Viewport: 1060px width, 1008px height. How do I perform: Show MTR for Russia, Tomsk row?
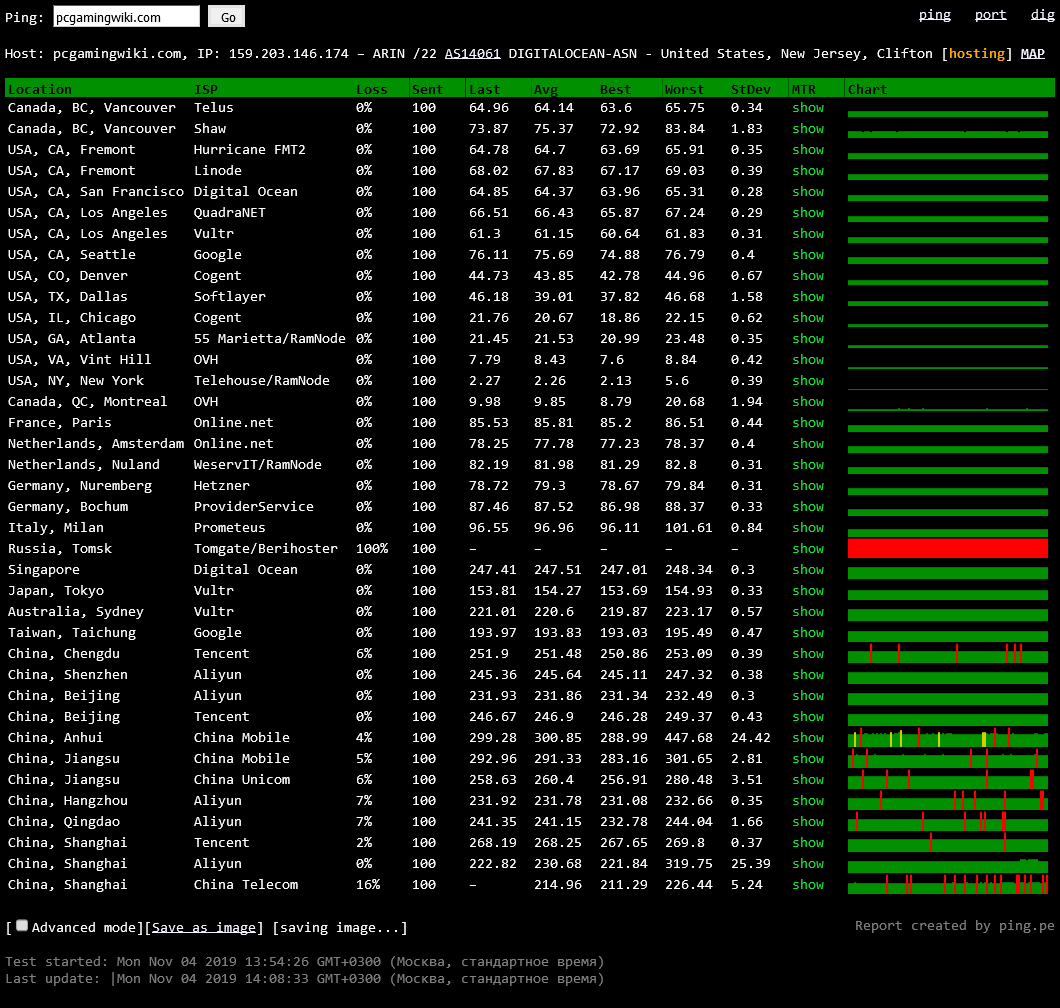tap(808, 549)
